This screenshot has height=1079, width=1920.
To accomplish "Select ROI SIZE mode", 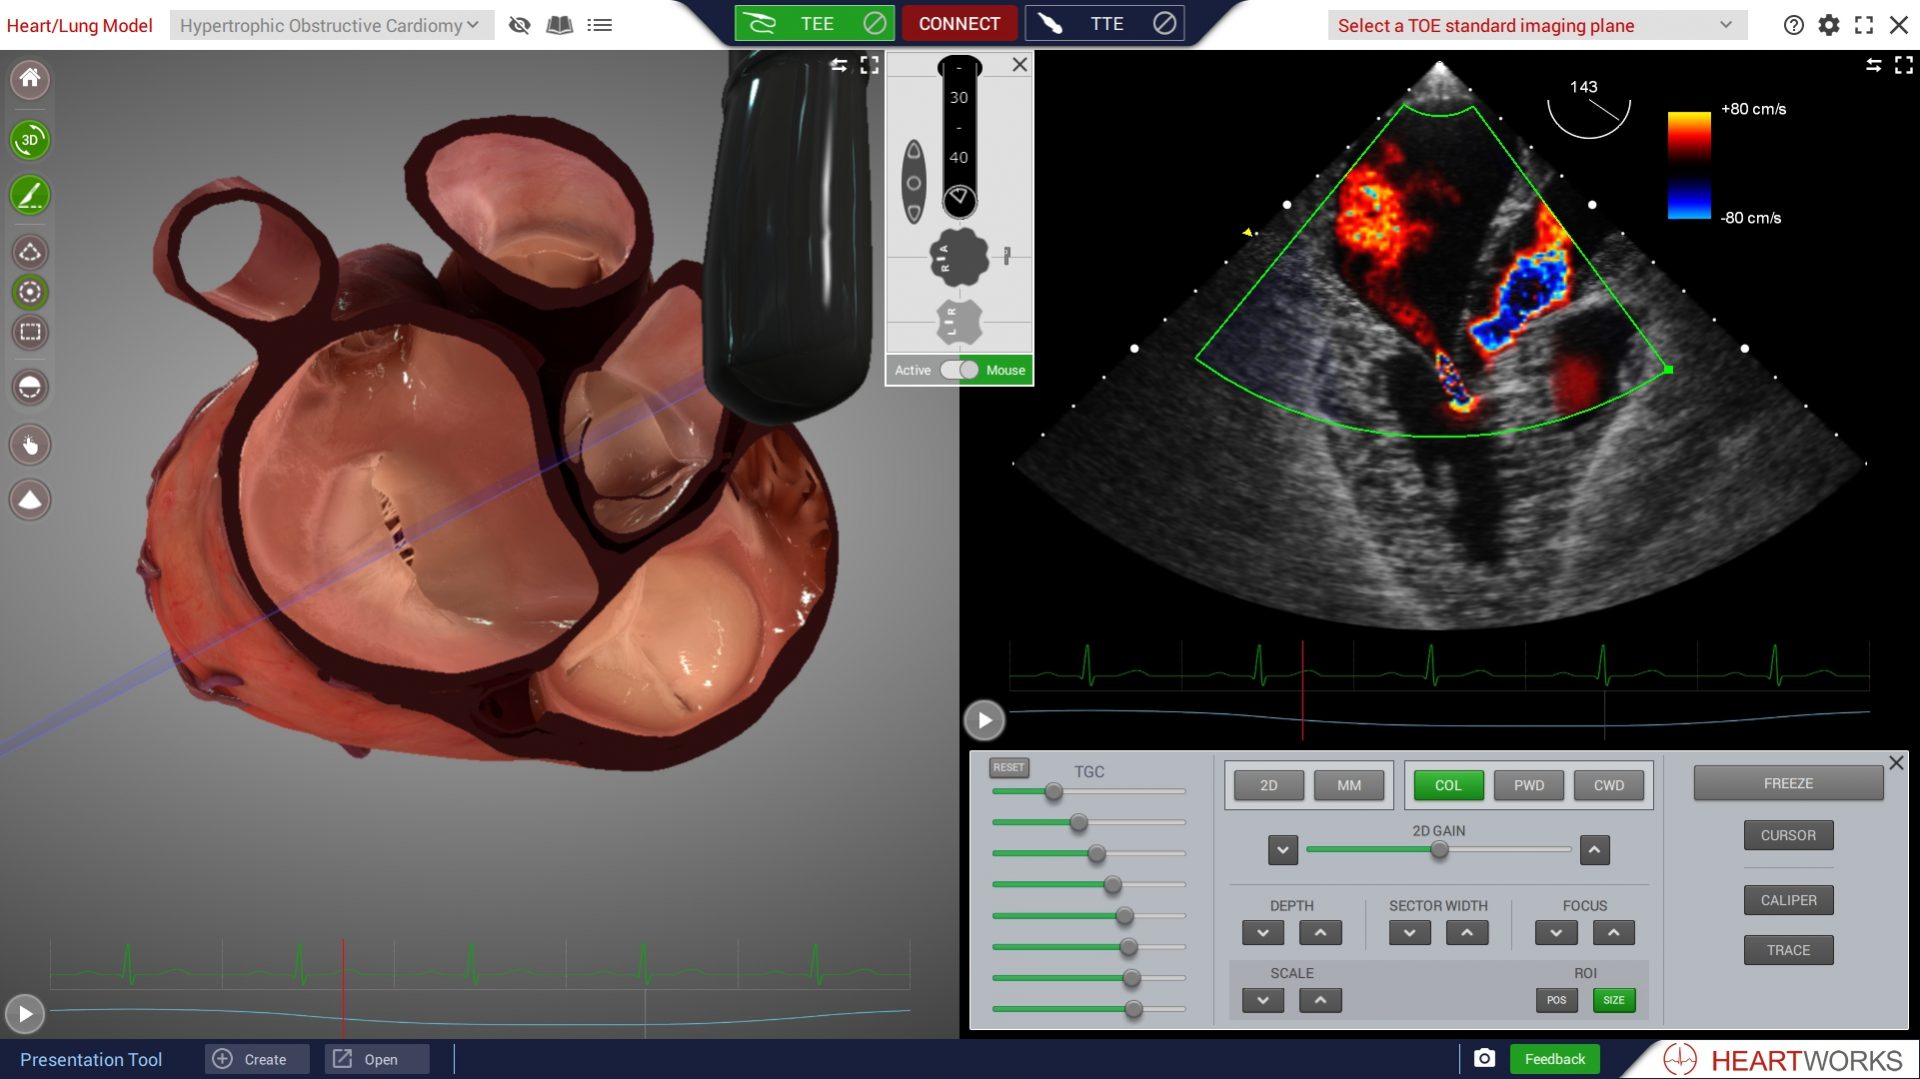I will click(x=1614, y=1000).
